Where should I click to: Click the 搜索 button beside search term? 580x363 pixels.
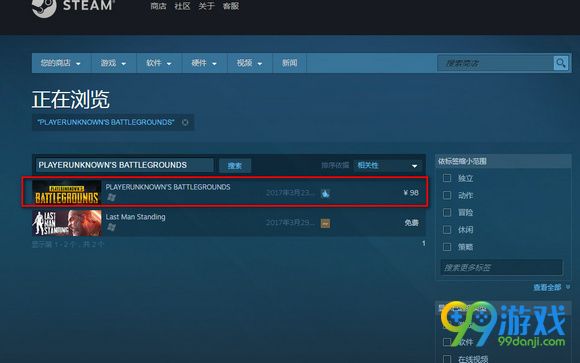(235, 165)
